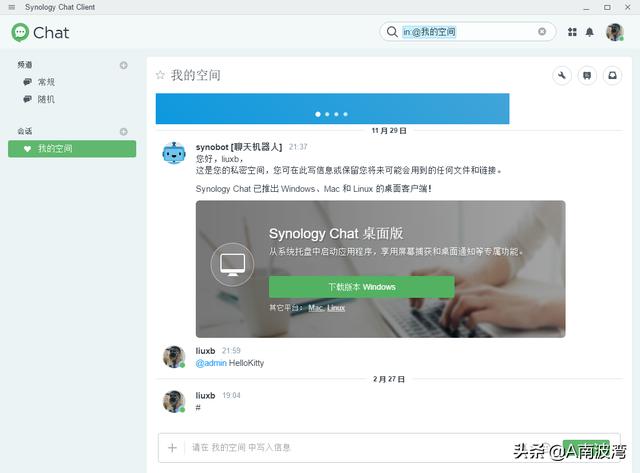Click the 19:04 message timestamp
640x473 pixels.
click(x=231, y=395)
